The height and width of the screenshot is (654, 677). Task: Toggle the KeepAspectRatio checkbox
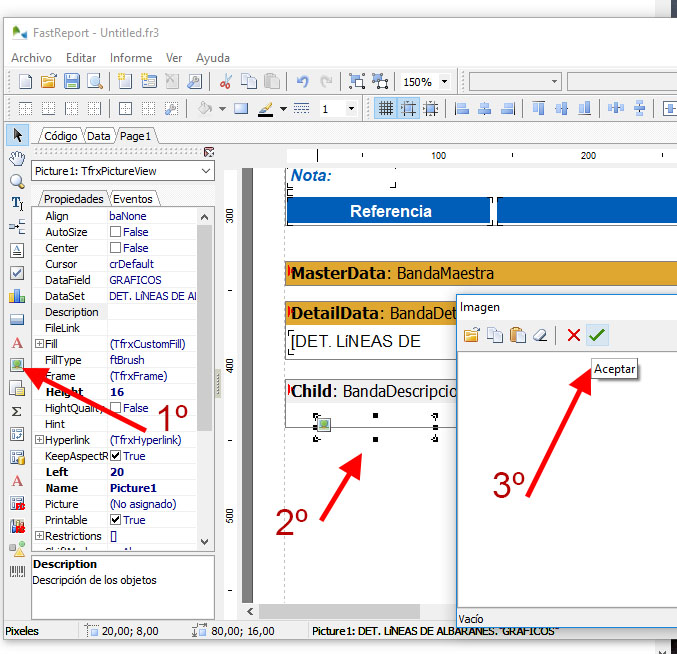(x=115, y=456)
